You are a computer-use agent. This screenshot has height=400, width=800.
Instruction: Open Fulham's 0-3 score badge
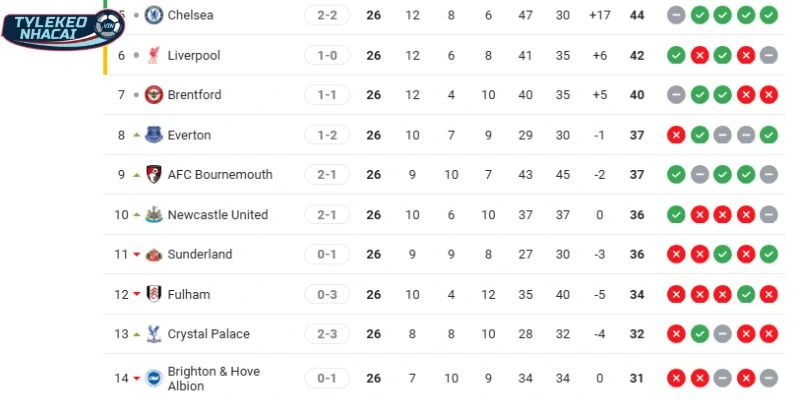tap(327, 295)
